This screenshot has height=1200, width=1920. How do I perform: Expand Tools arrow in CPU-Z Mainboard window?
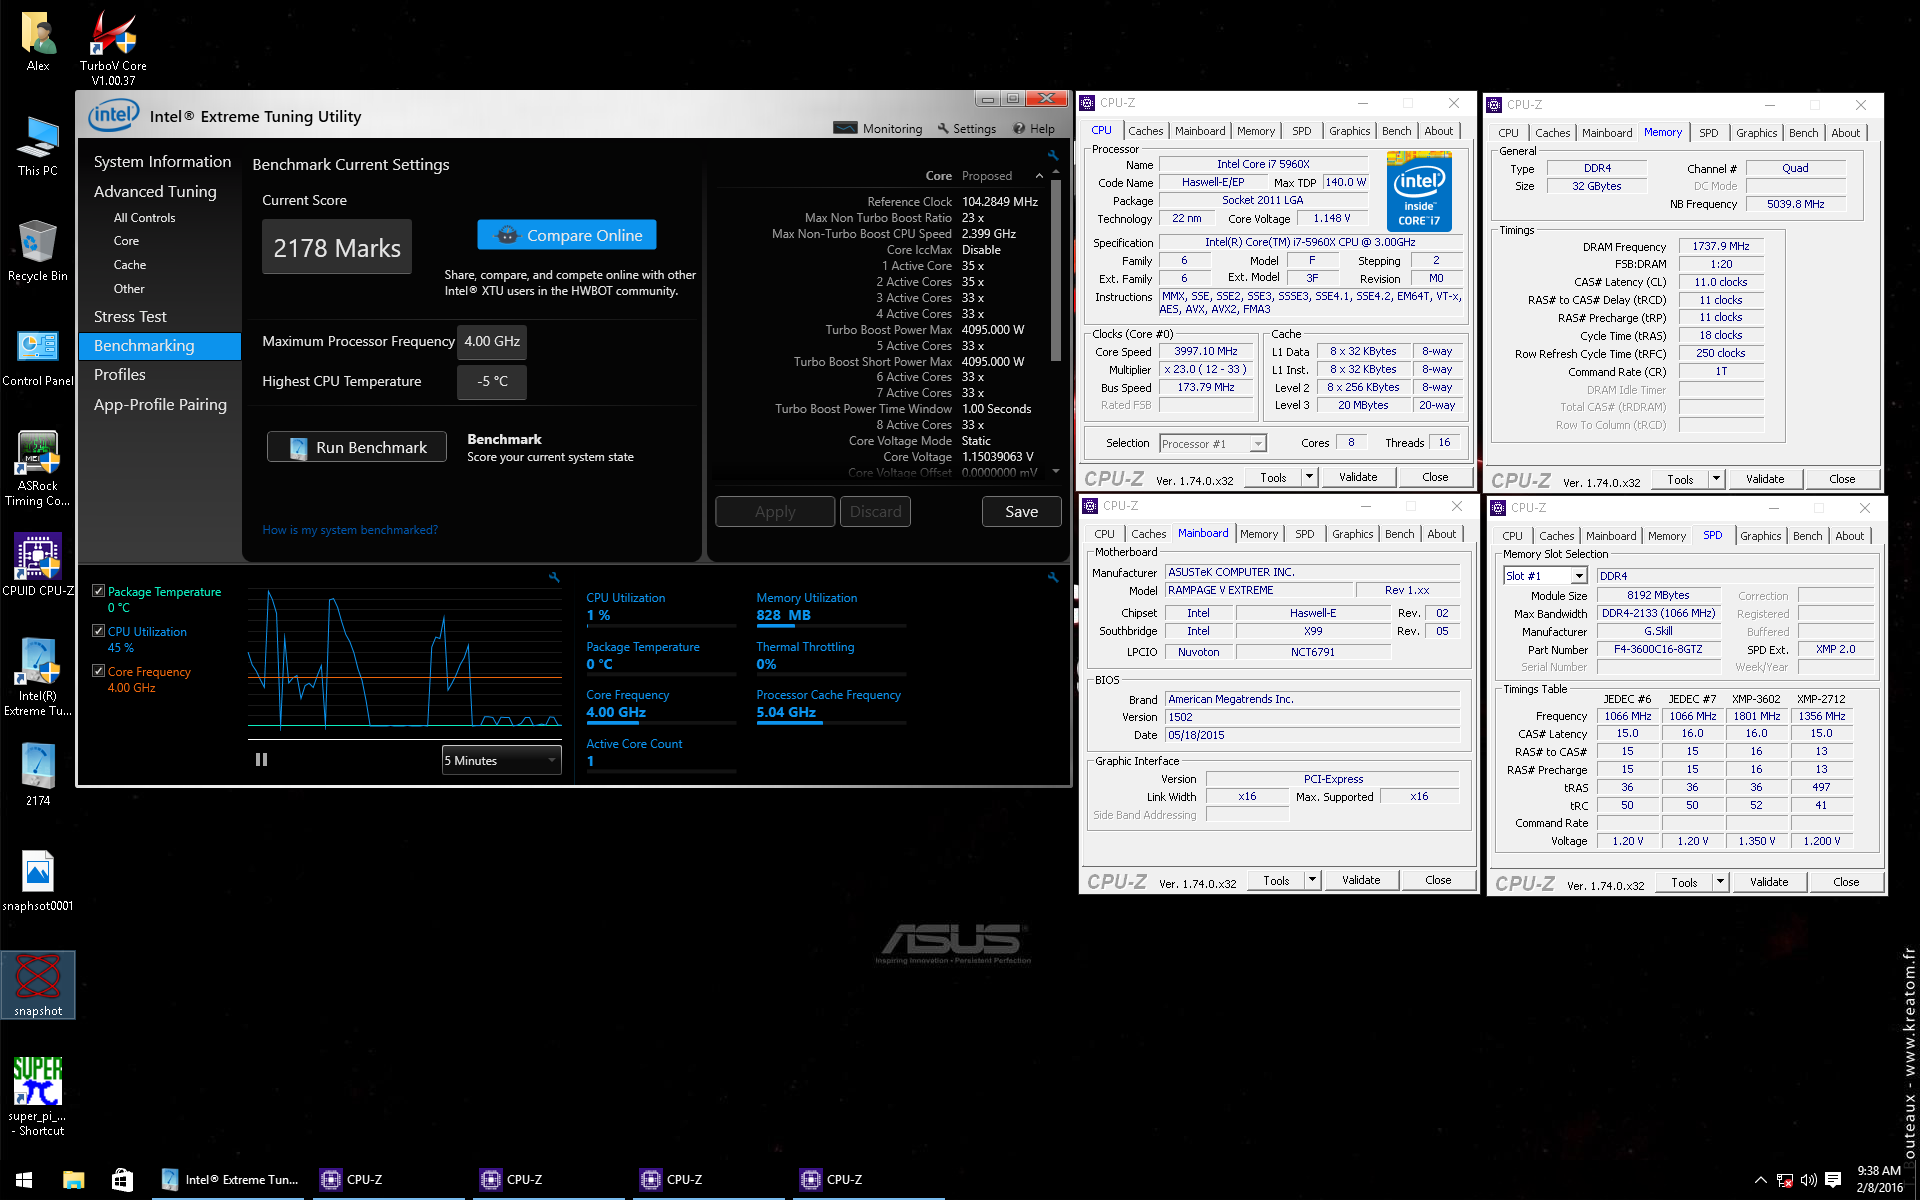click(x=1312, y=880)
